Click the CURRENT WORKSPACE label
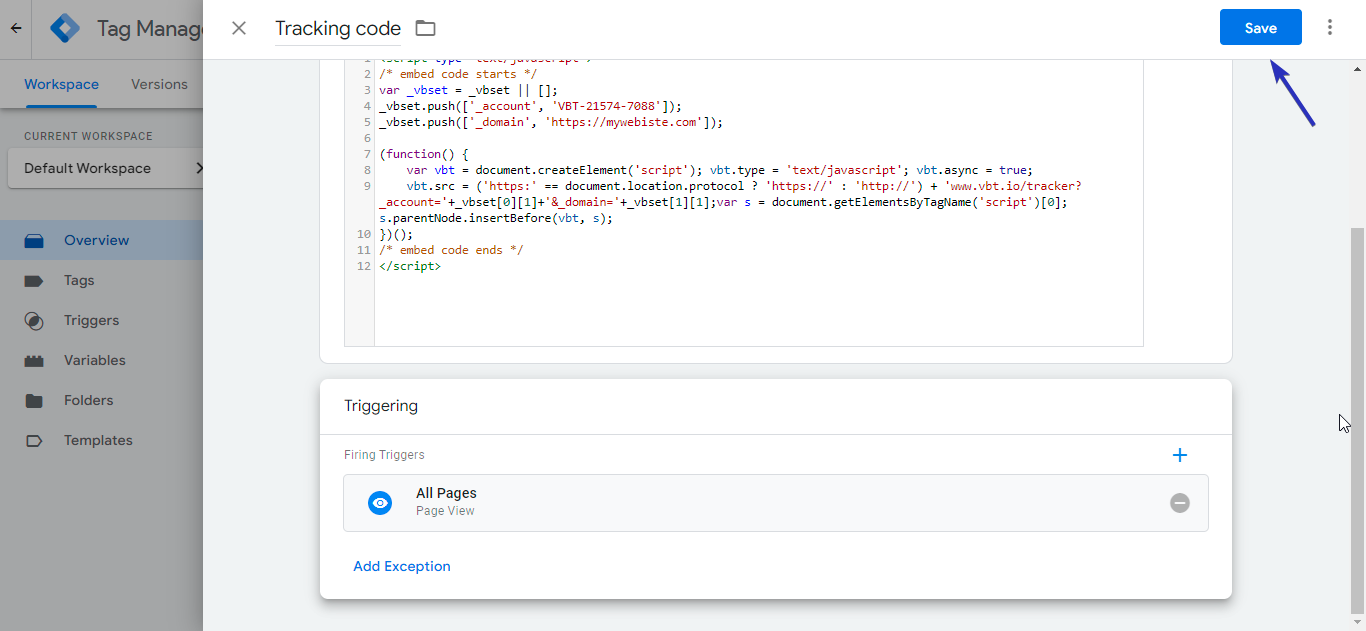 pos(88,136)
